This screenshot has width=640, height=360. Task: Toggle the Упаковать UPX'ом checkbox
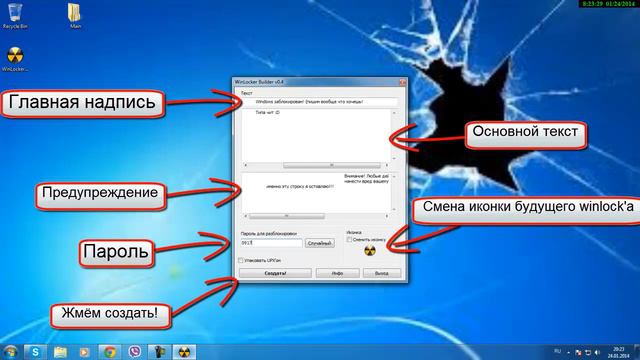pyautogui.click(x=241, y=260)
